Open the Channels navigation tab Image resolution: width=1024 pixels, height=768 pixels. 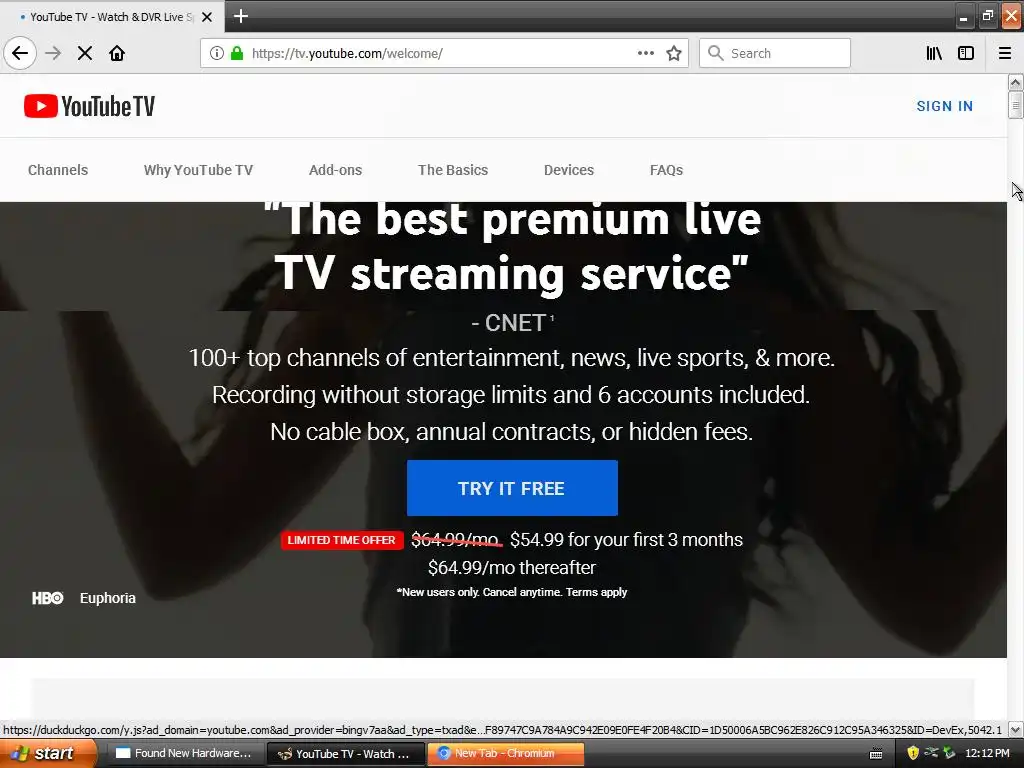57,170
